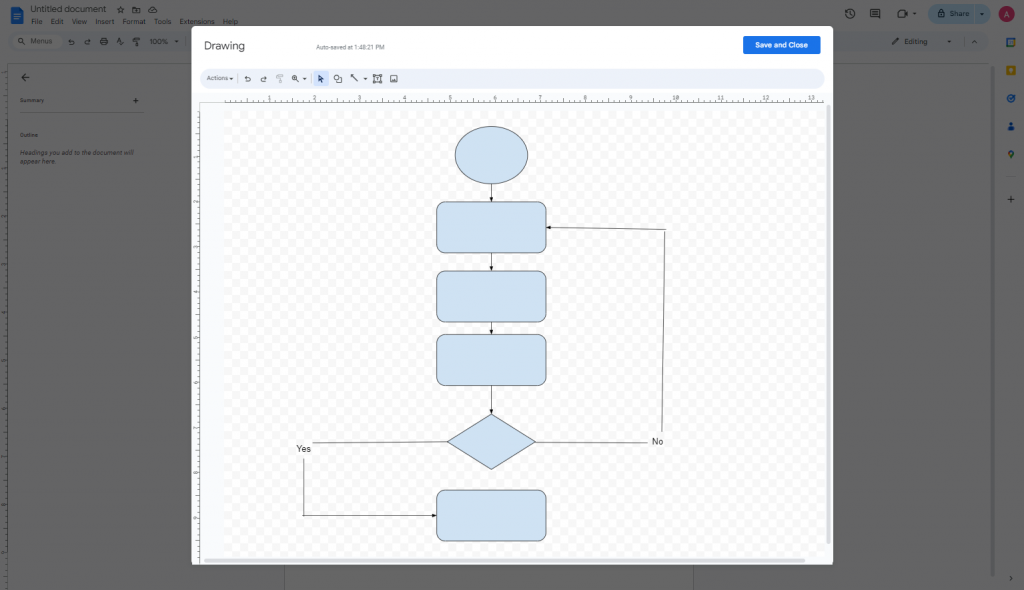Click the Image insert icon in Drawing
The height and width of the screenshot is (590, 1024).
click(x=394, y=78)
